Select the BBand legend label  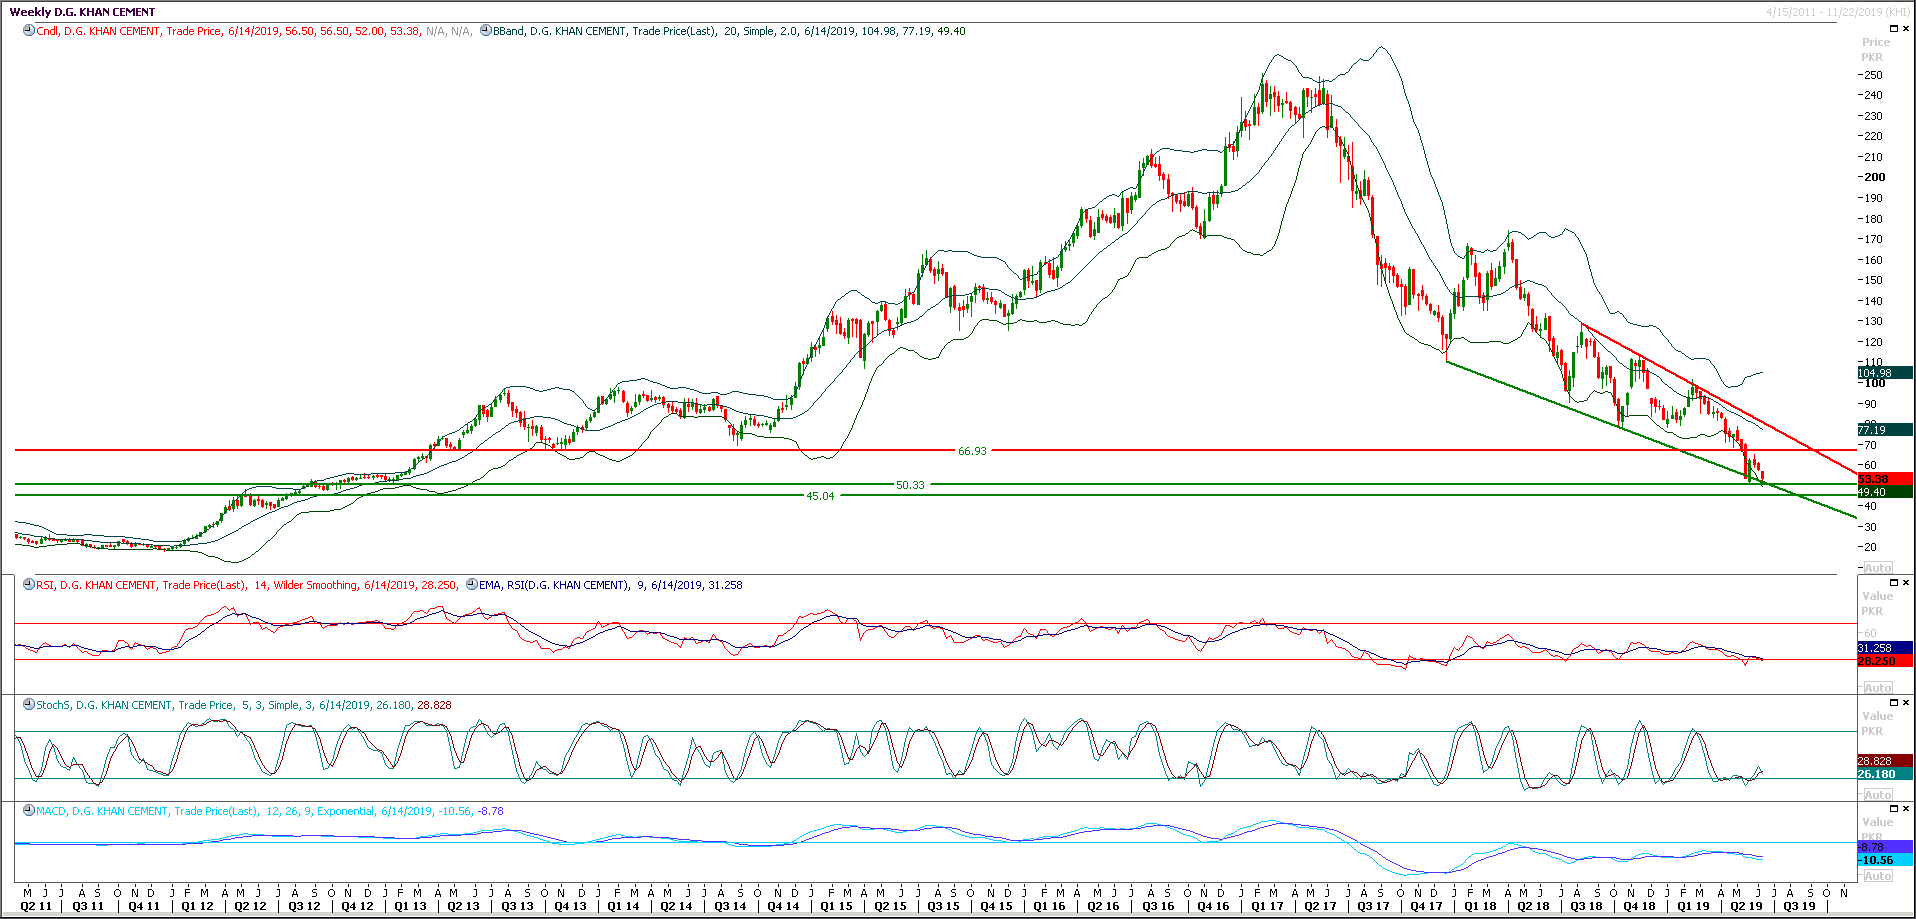729,31
